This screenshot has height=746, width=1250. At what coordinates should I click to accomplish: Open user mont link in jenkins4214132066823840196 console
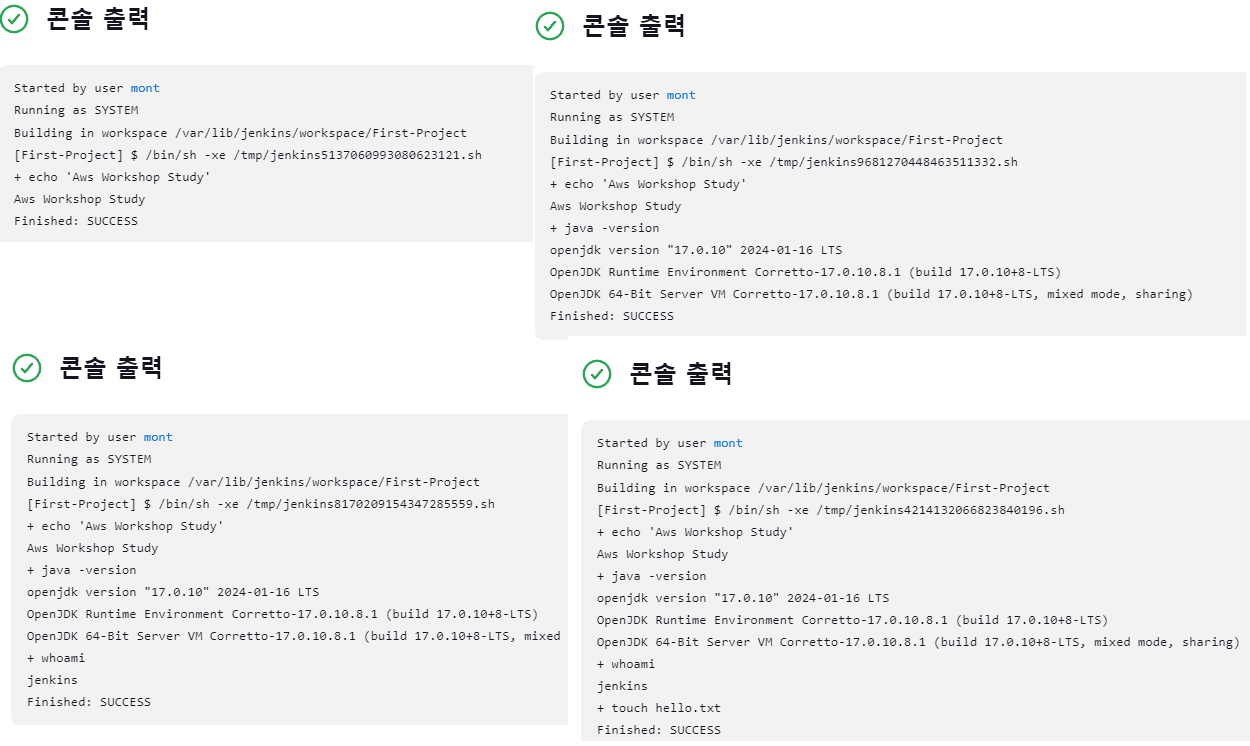(x=728, y=443)
